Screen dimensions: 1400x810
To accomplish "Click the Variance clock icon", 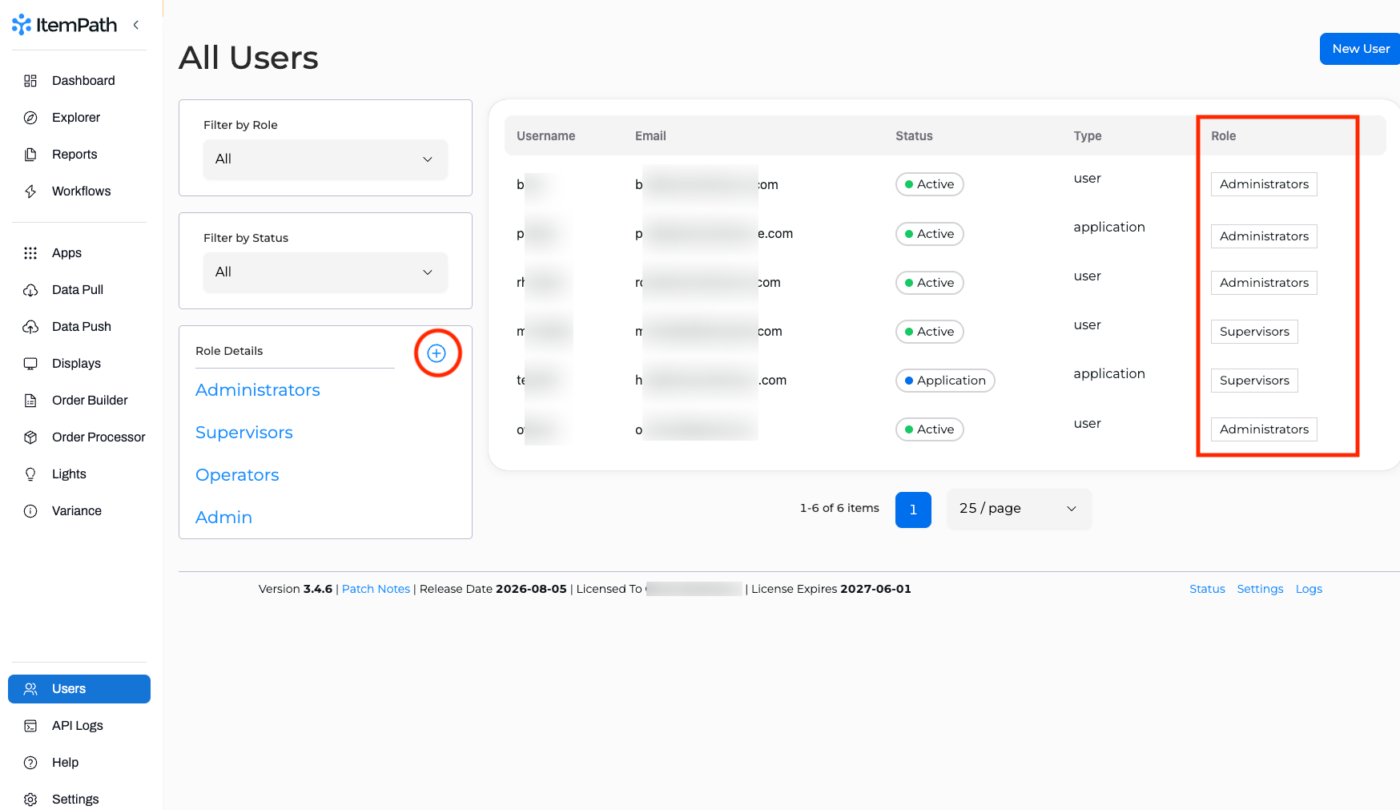I will (x=30, y=511).
